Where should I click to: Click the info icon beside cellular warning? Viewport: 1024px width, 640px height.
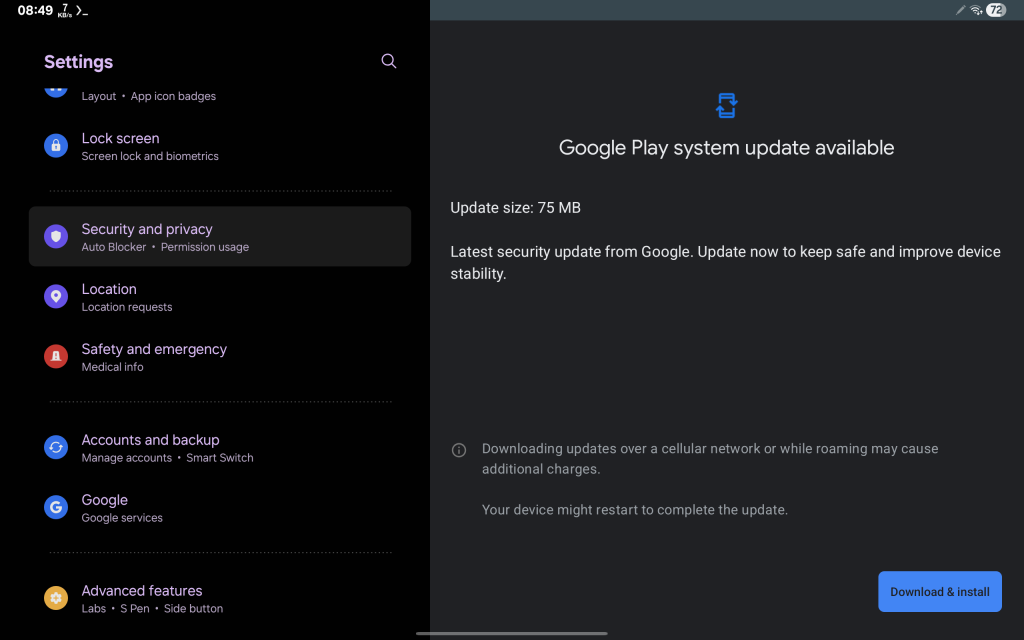(459, 450)
